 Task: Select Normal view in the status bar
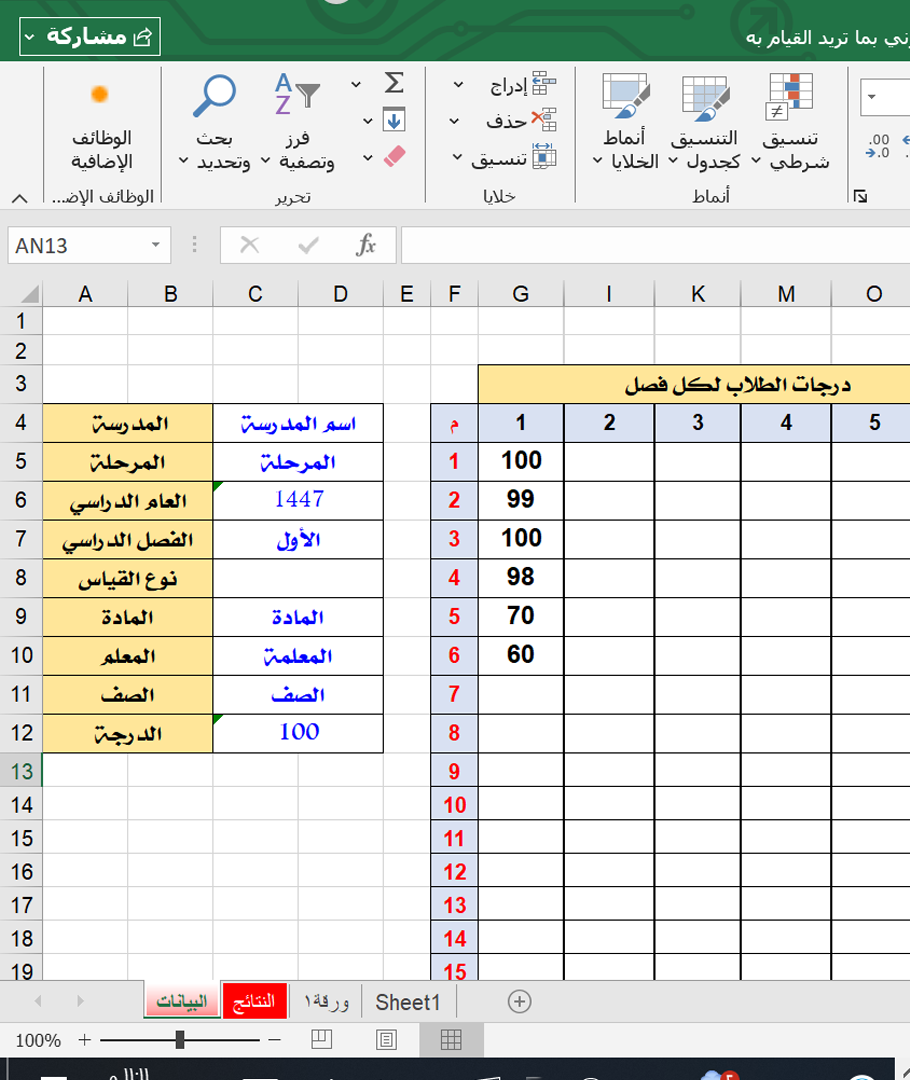[x=451, y=1040]
